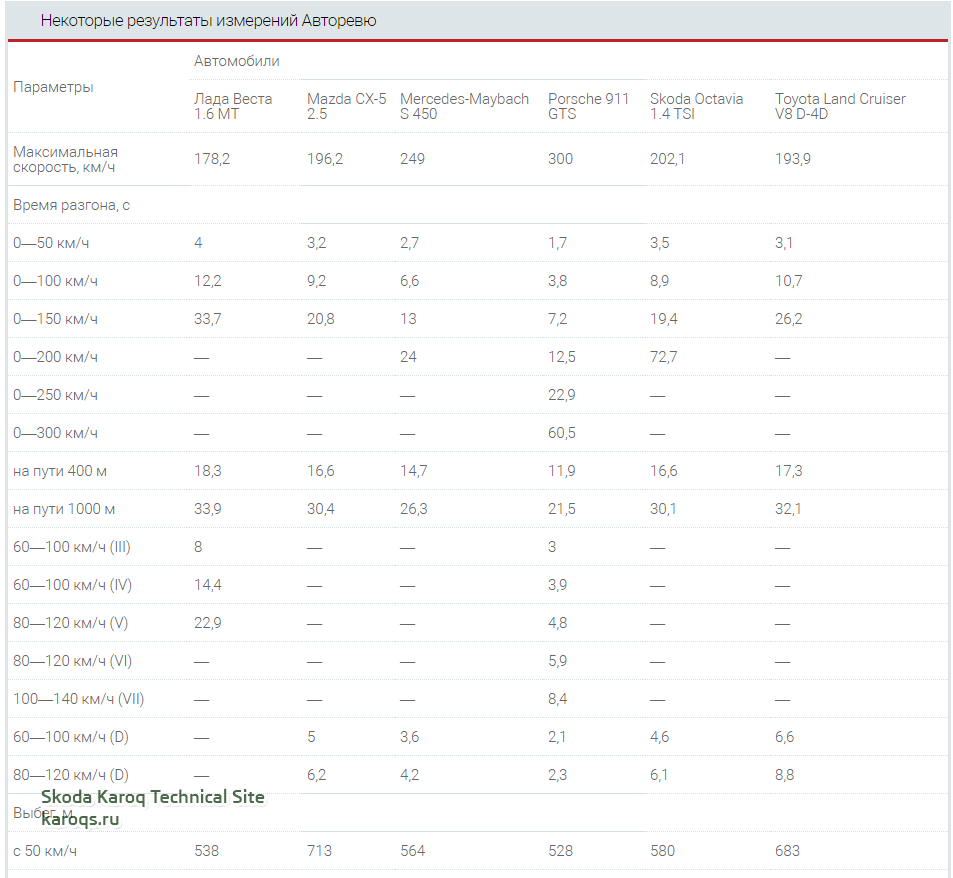Click the 80—120 (VI) value 5,9

(558, 661)
